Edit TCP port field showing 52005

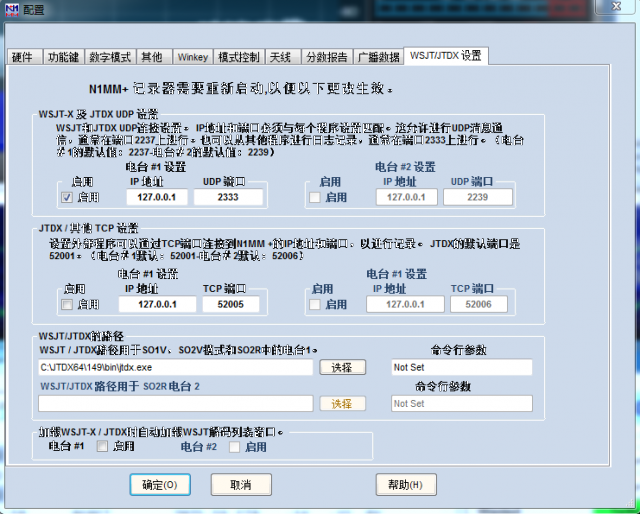pyautogui.click(x=231, y=305)
